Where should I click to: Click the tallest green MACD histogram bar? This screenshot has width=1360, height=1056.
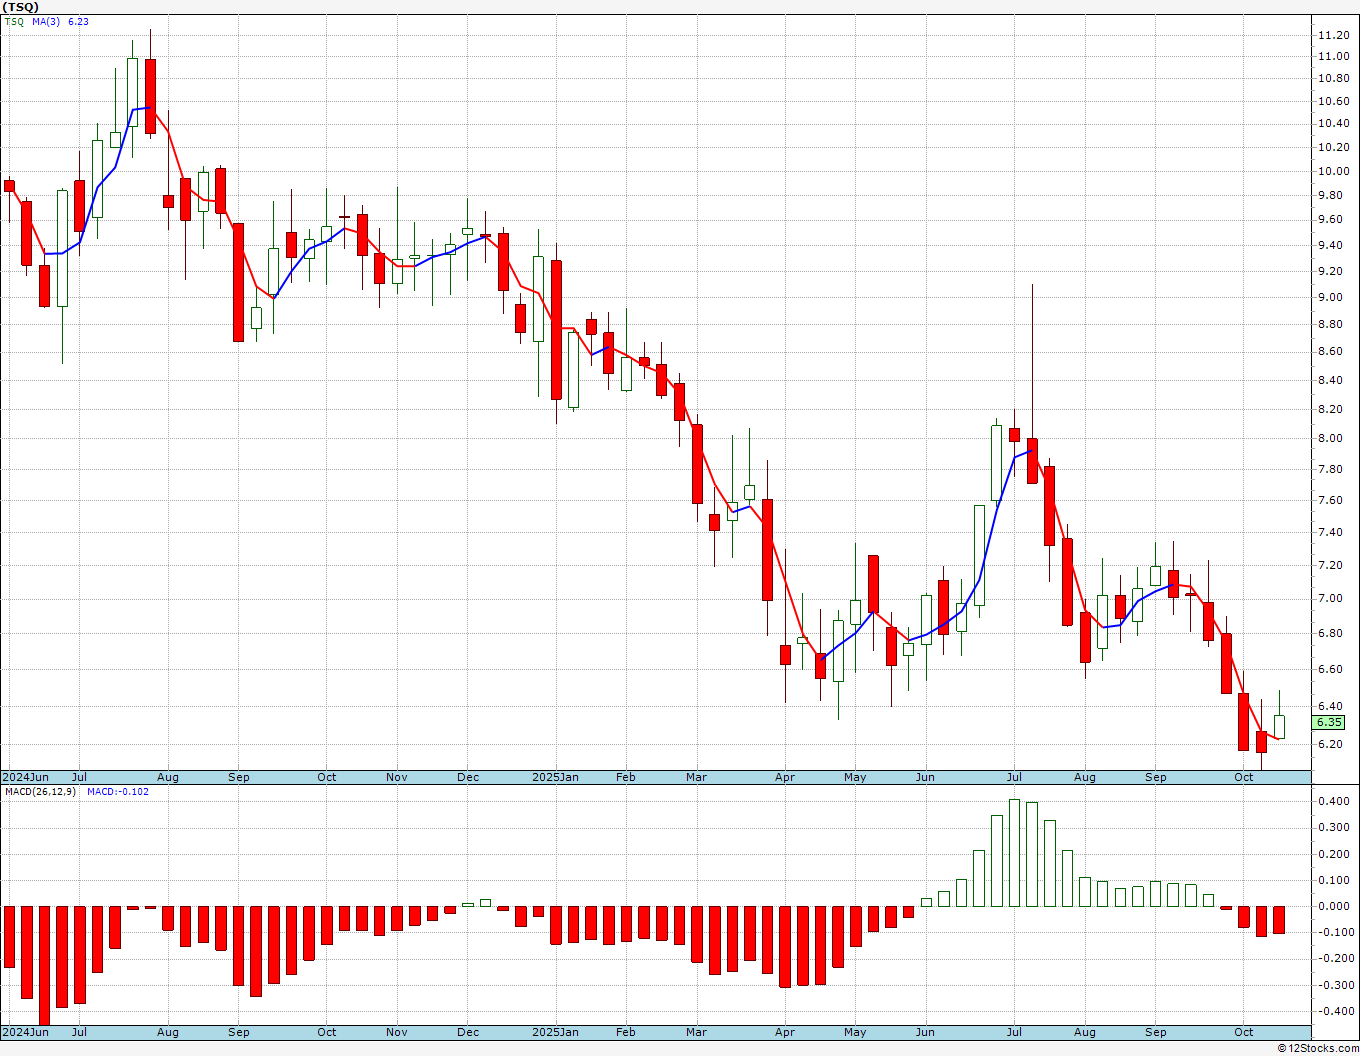point(1014,852)
